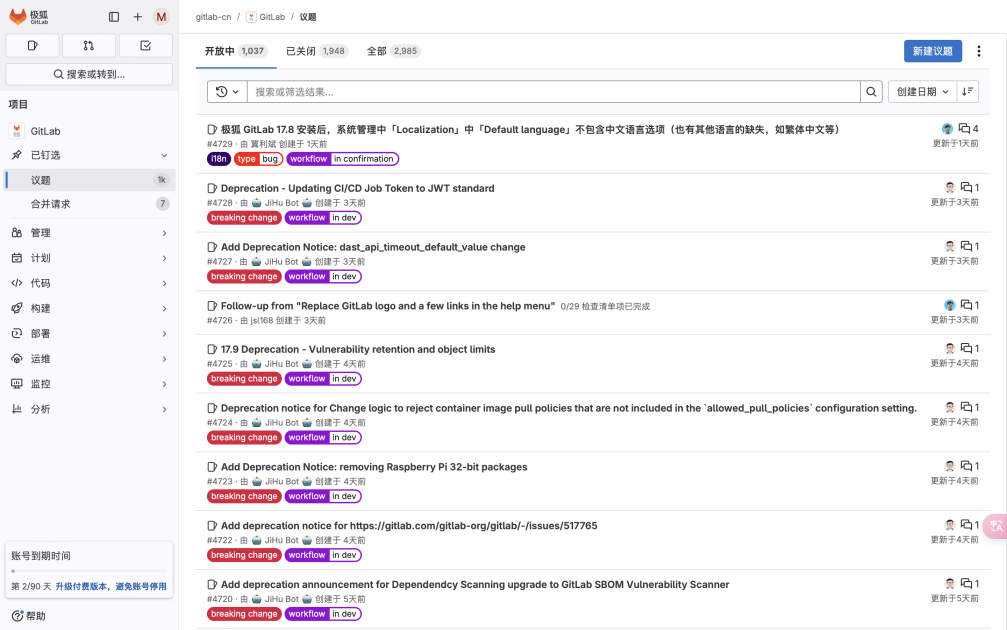Collapse the 已钉选 pinned section
This screenshot has width=1007, height=630.
point(88,155)
